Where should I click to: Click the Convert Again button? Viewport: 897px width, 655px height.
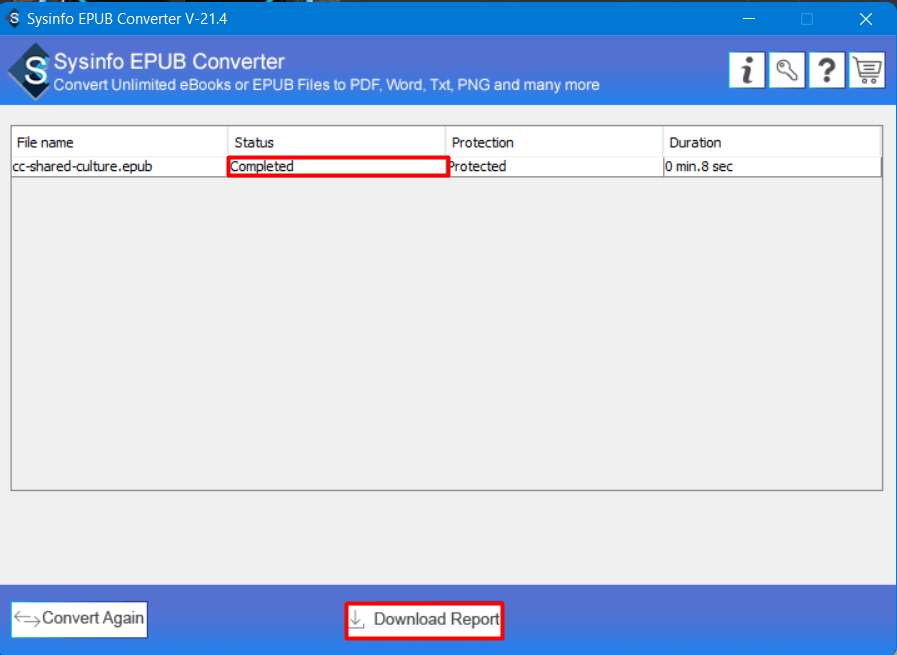78,619
